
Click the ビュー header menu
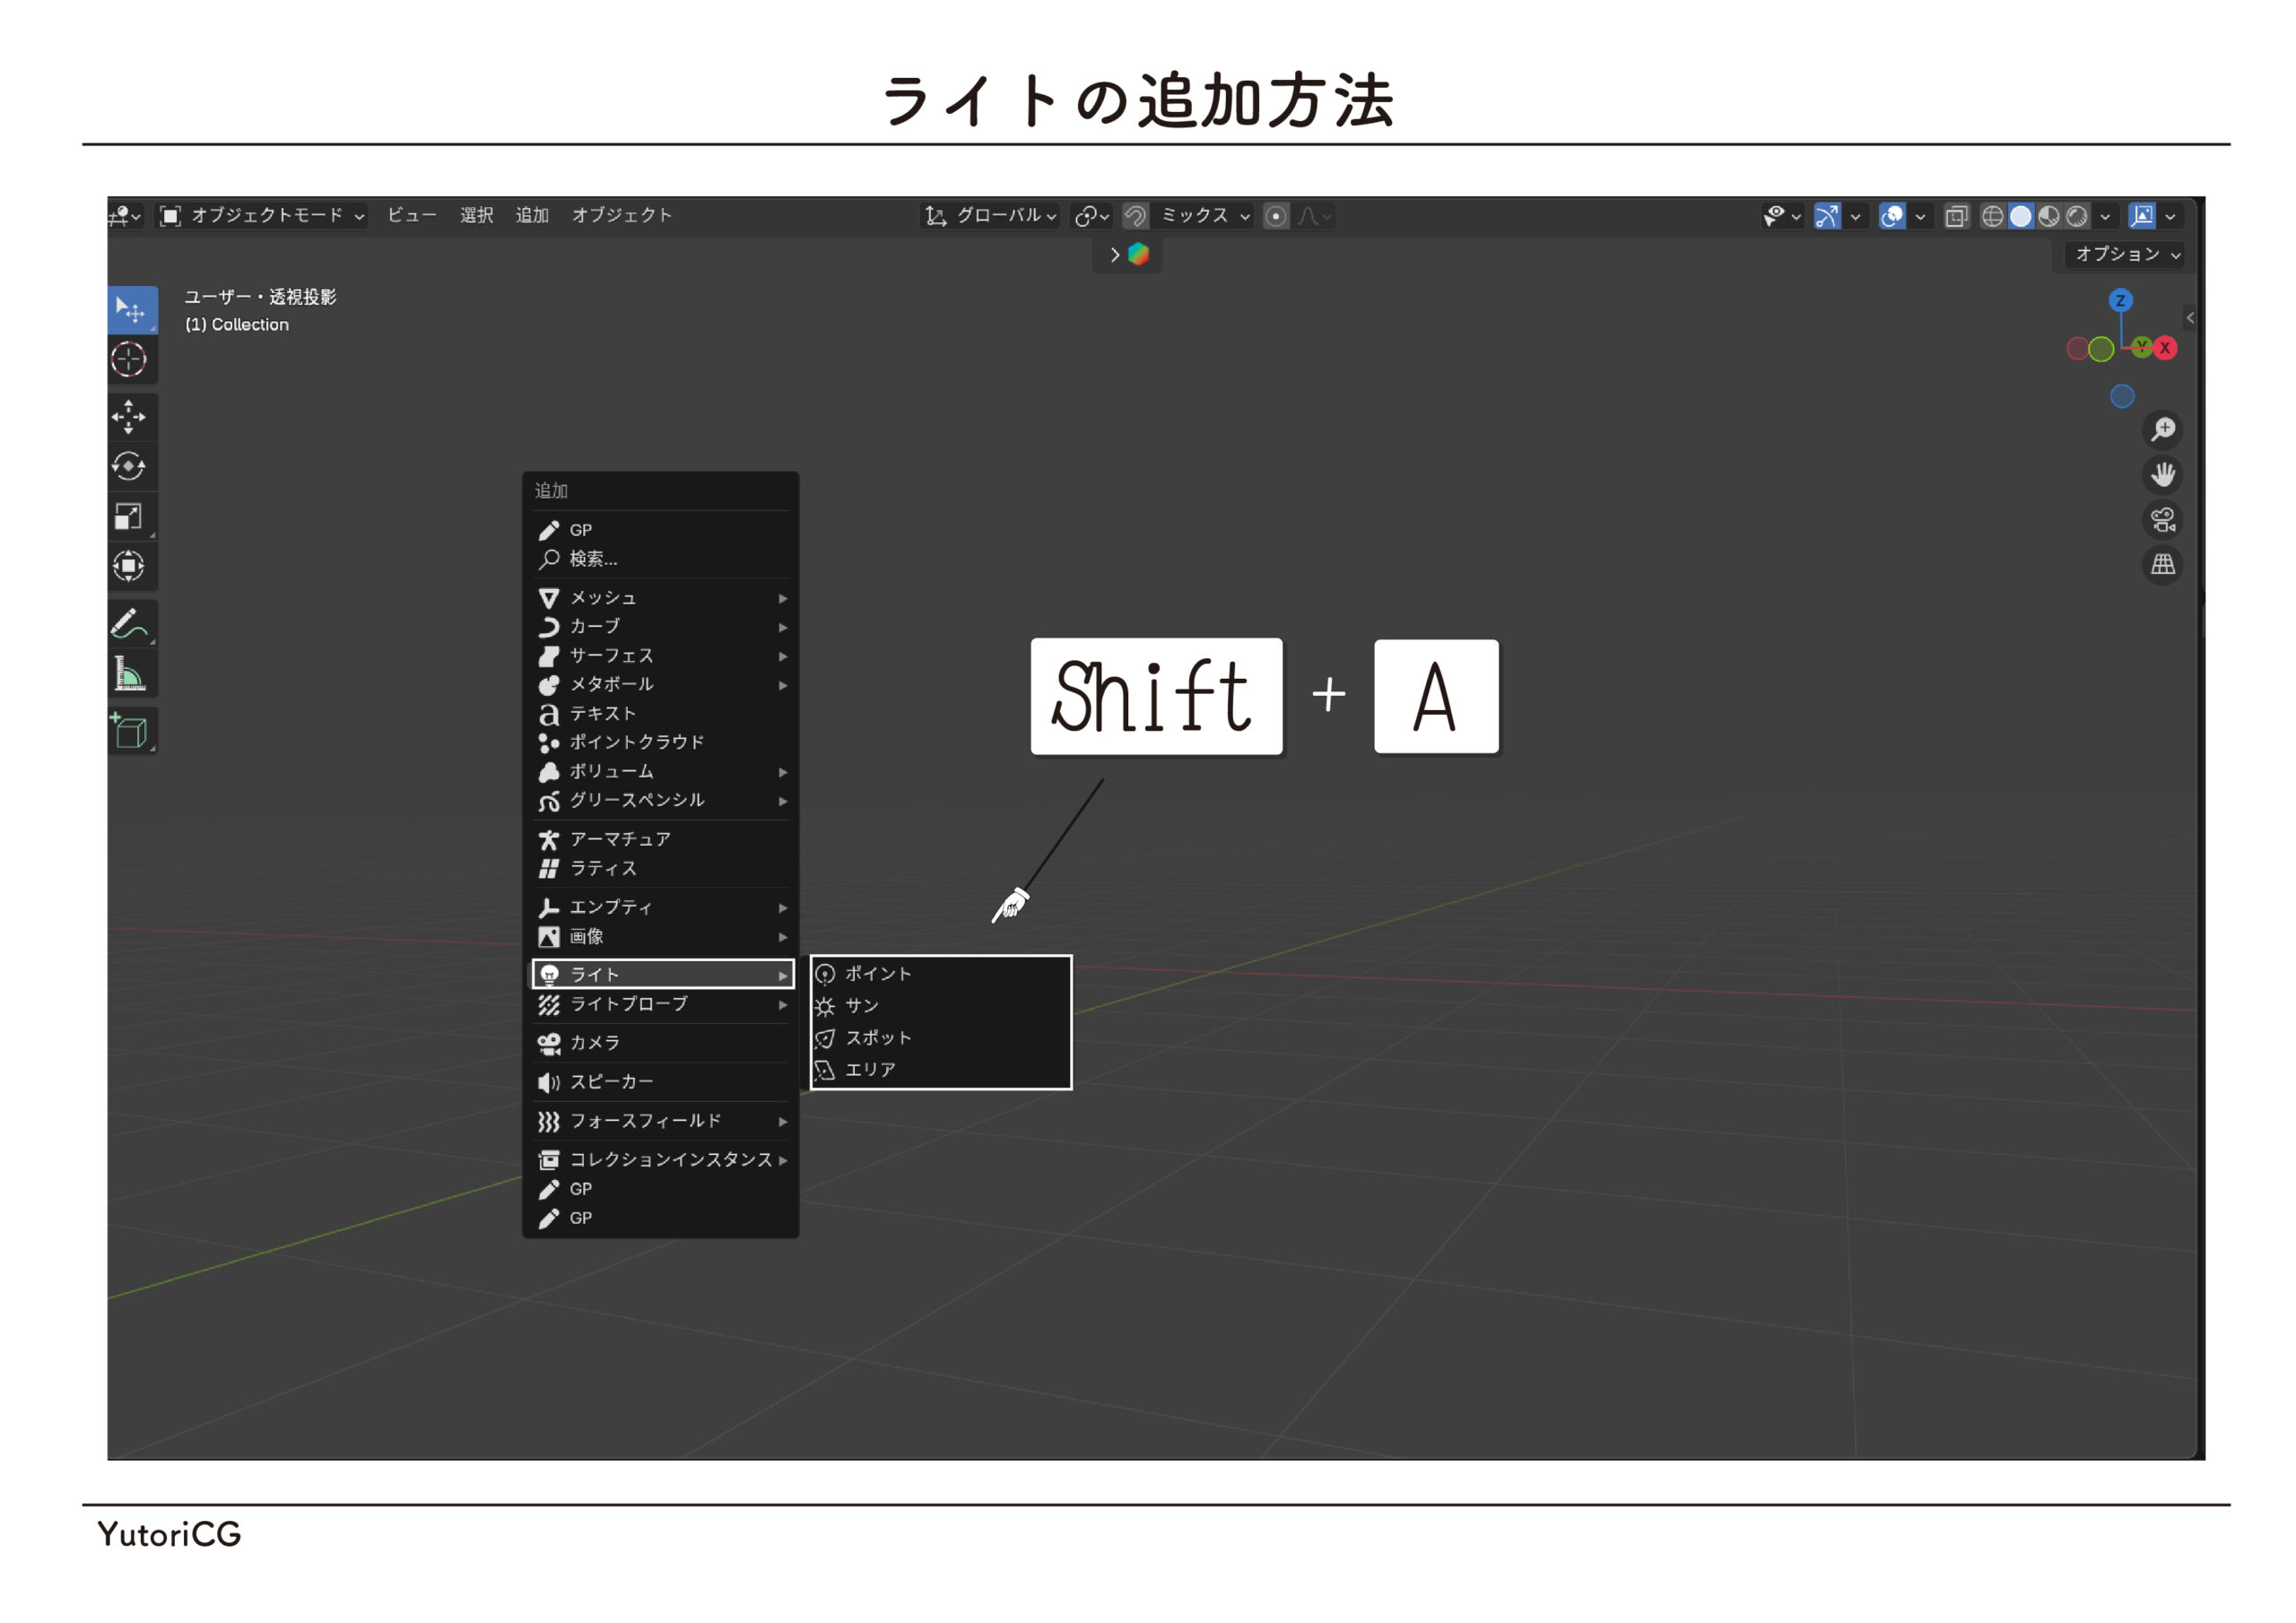412,216
